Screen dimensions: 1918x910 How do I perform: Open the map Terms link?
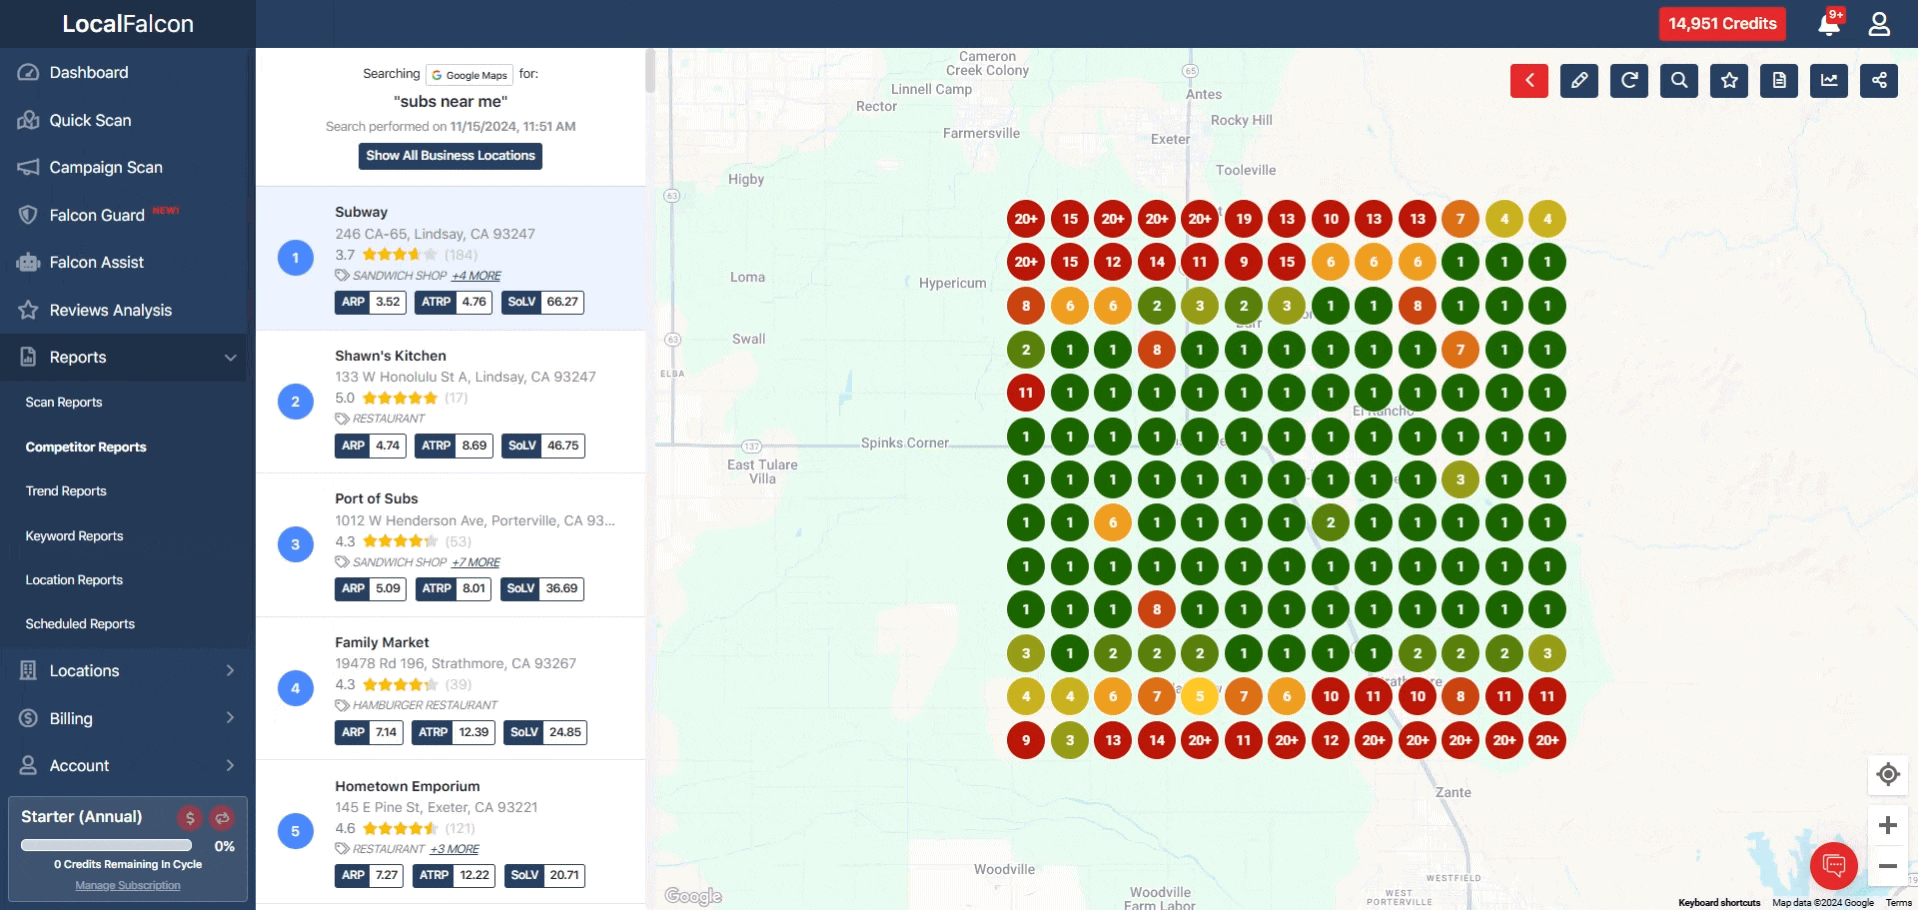[1898, 903]
